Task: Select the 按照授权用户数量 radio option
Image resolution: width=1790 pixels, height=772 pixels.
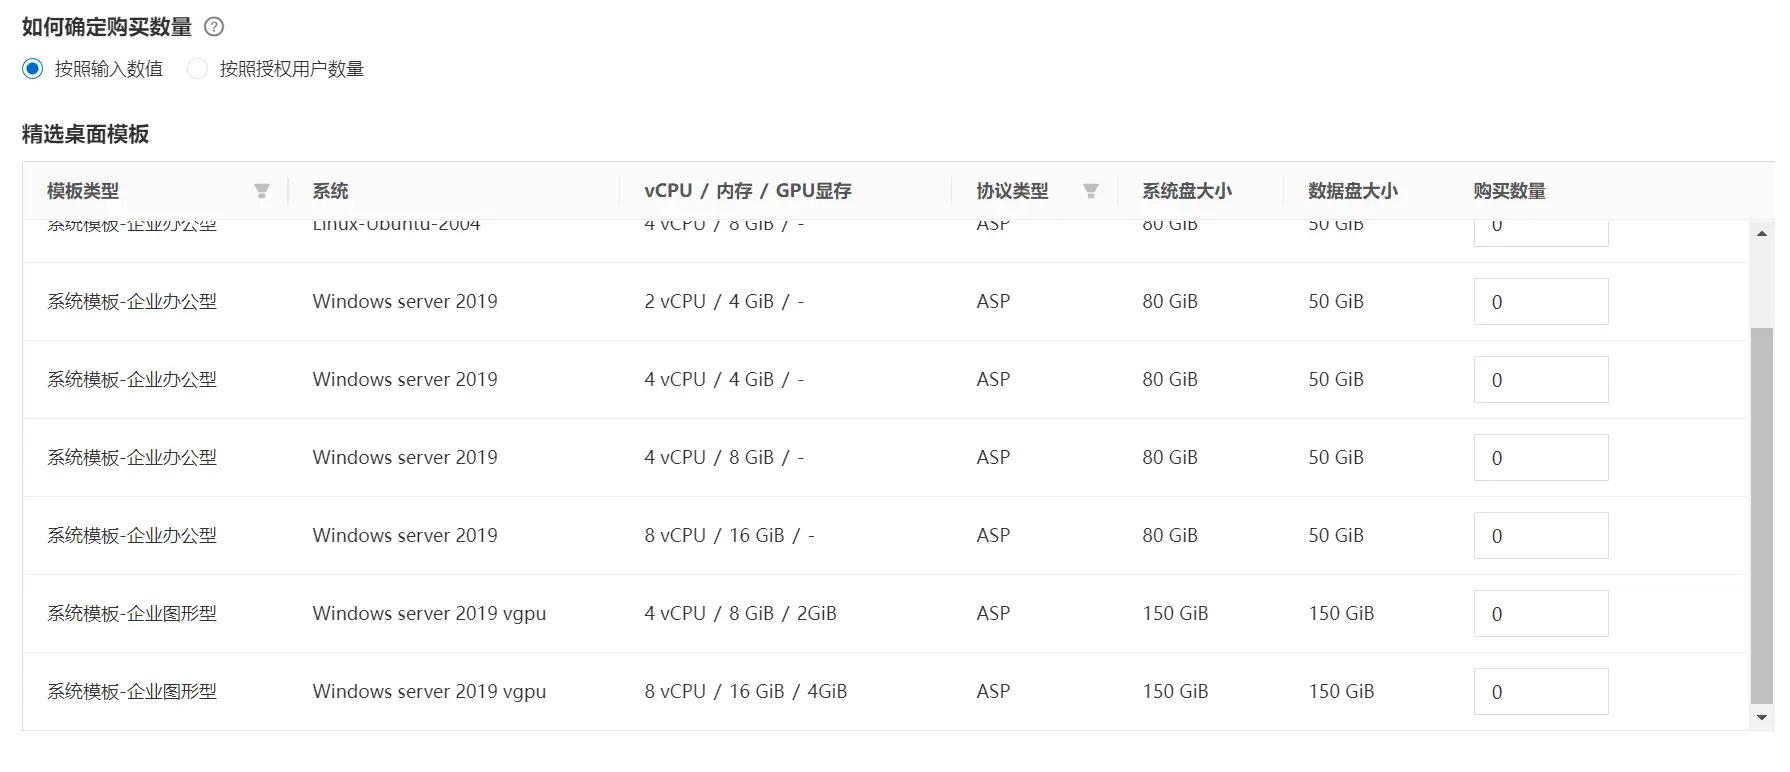Action: (198, 69)
